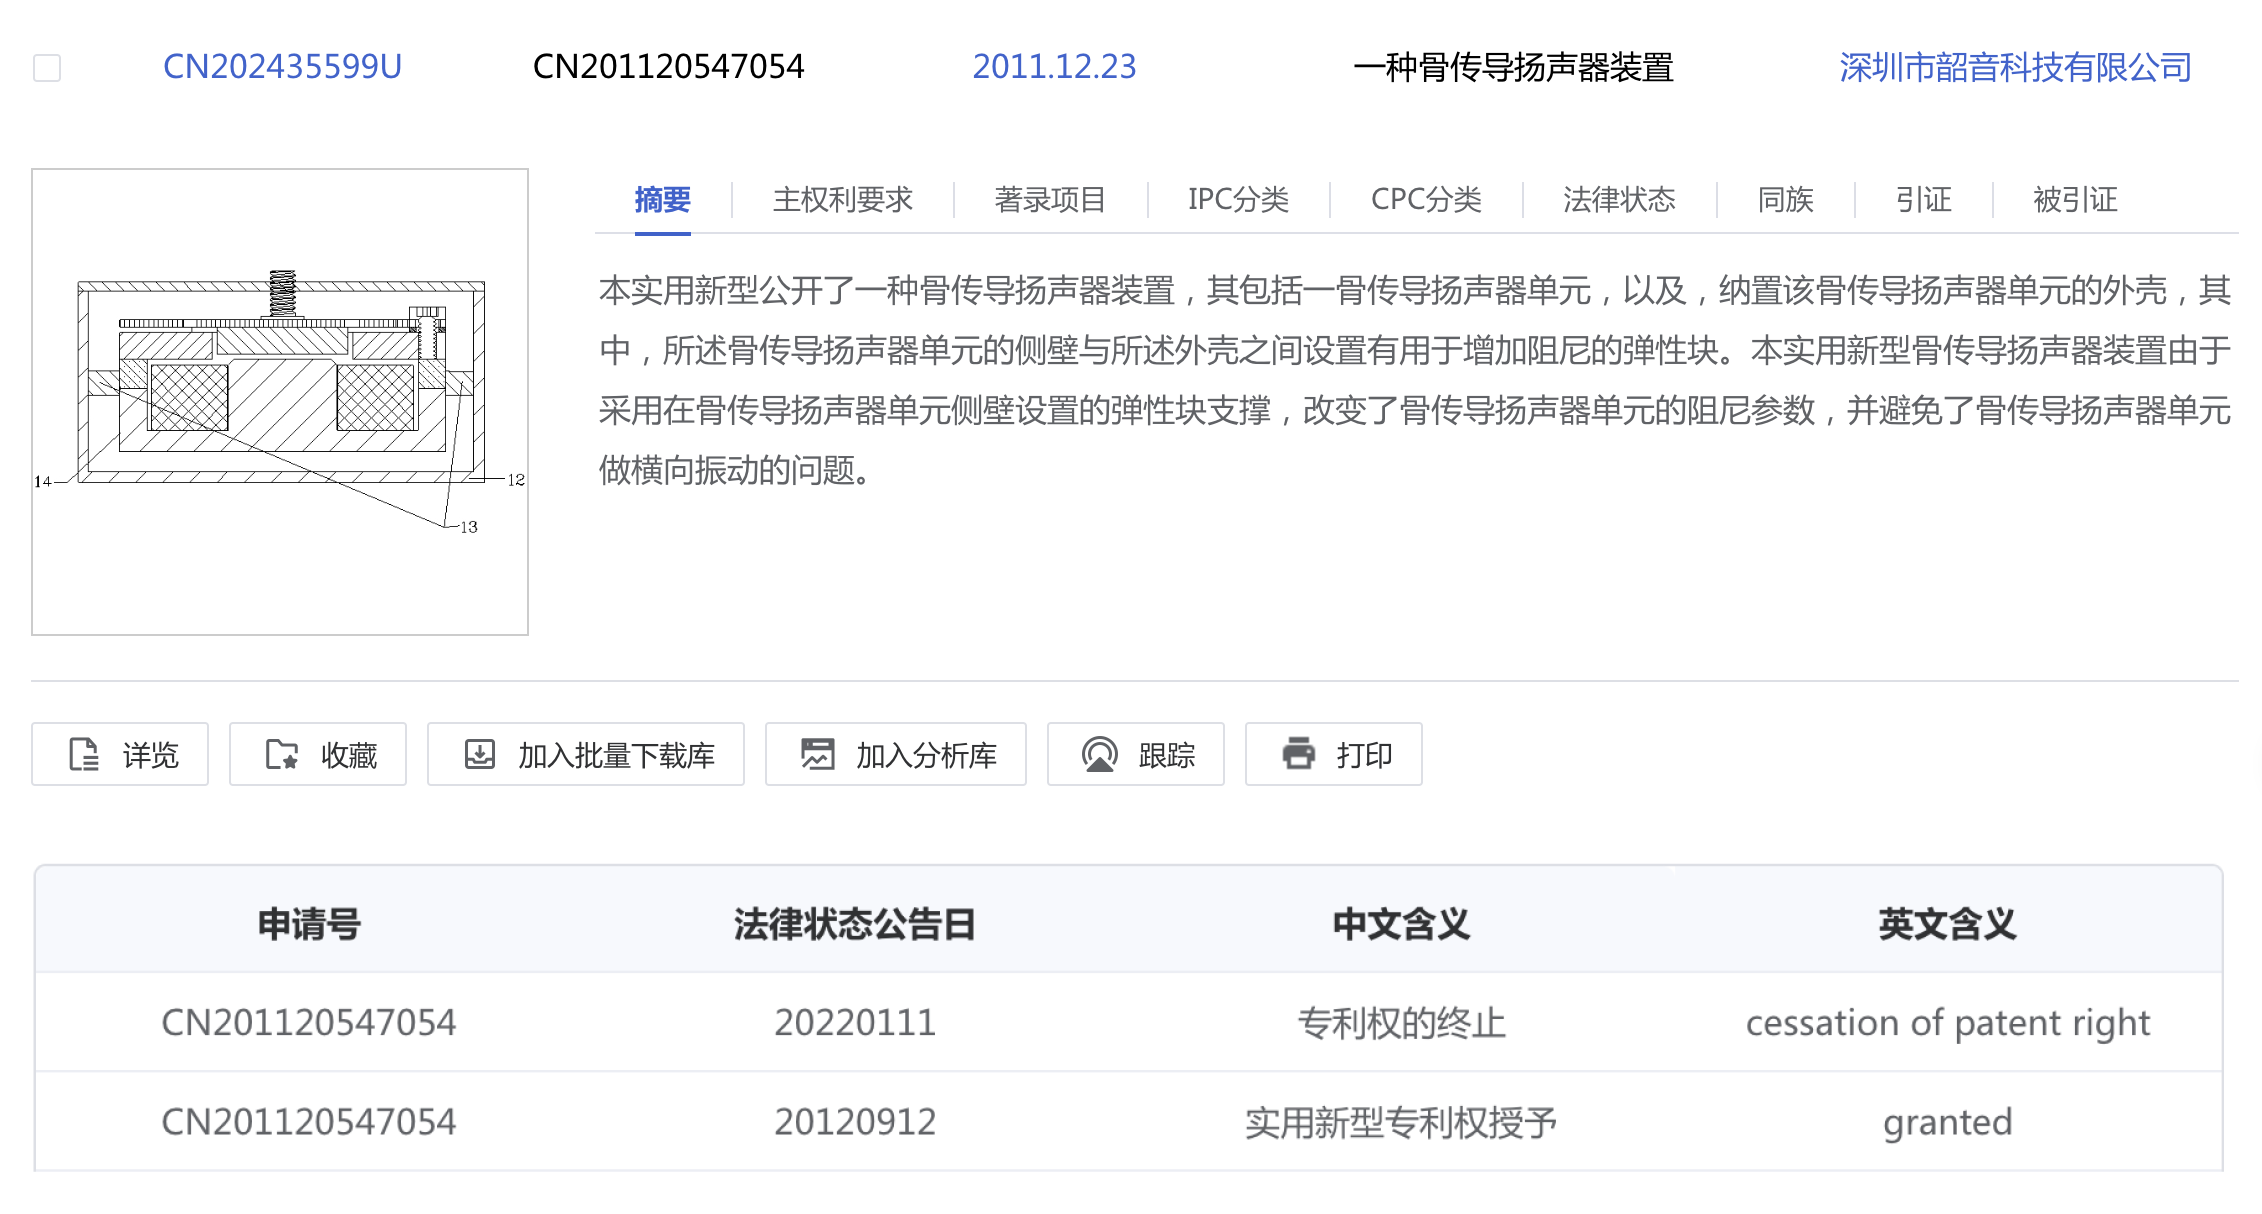The height and width of the screenshot is (1214, 2262).
Task: Select cell 专利权的终止
Action: point(1401,1022)
